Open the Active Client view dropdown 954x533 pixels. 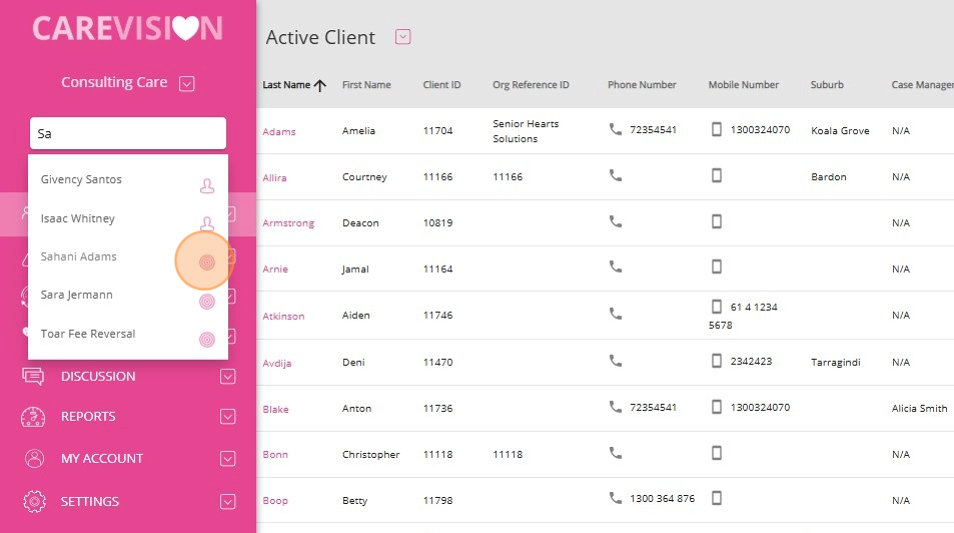(x=403, y=37)
